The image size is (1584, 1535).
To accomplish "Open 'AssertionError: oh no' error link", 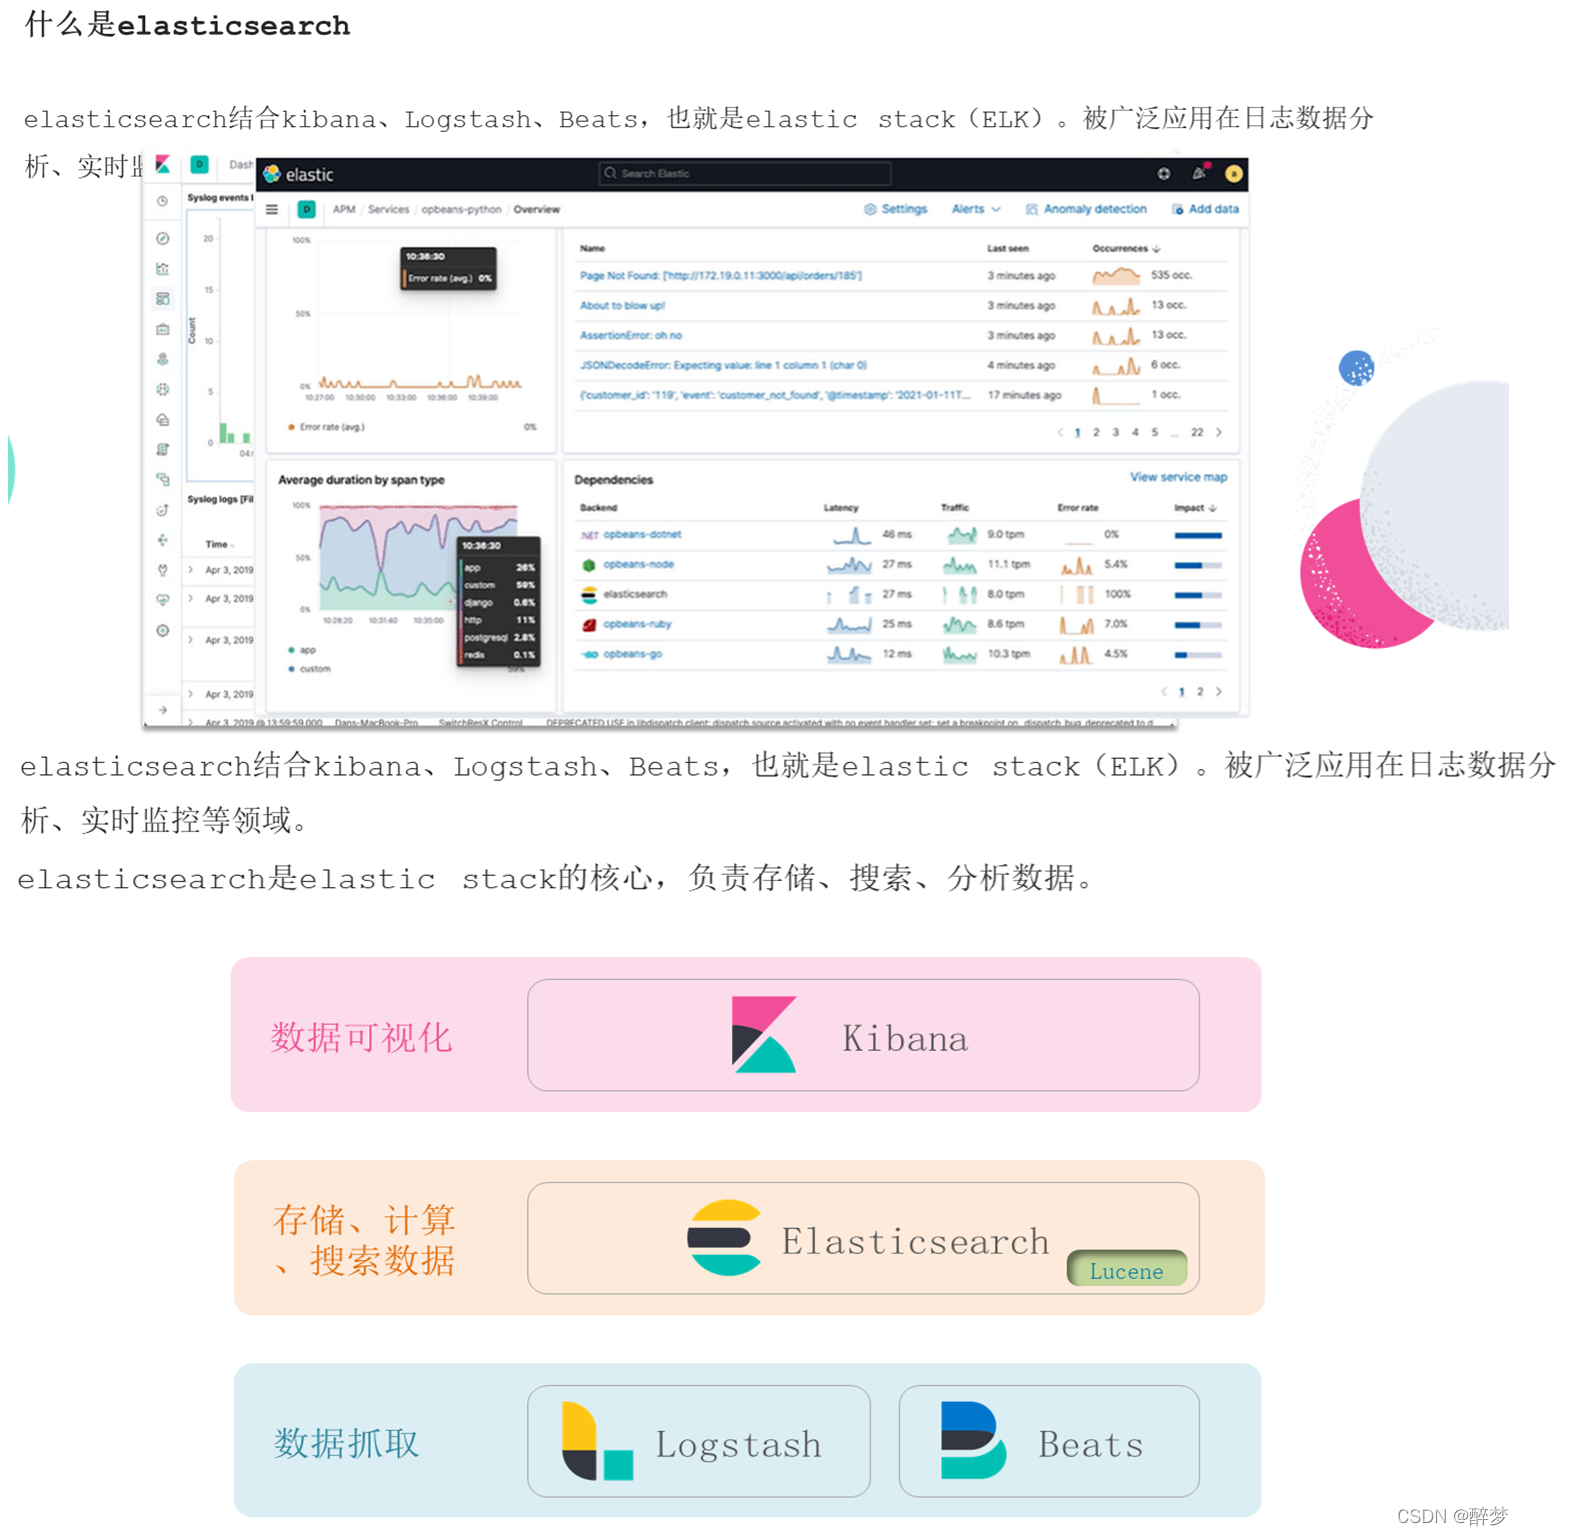I will click(630, 336).
